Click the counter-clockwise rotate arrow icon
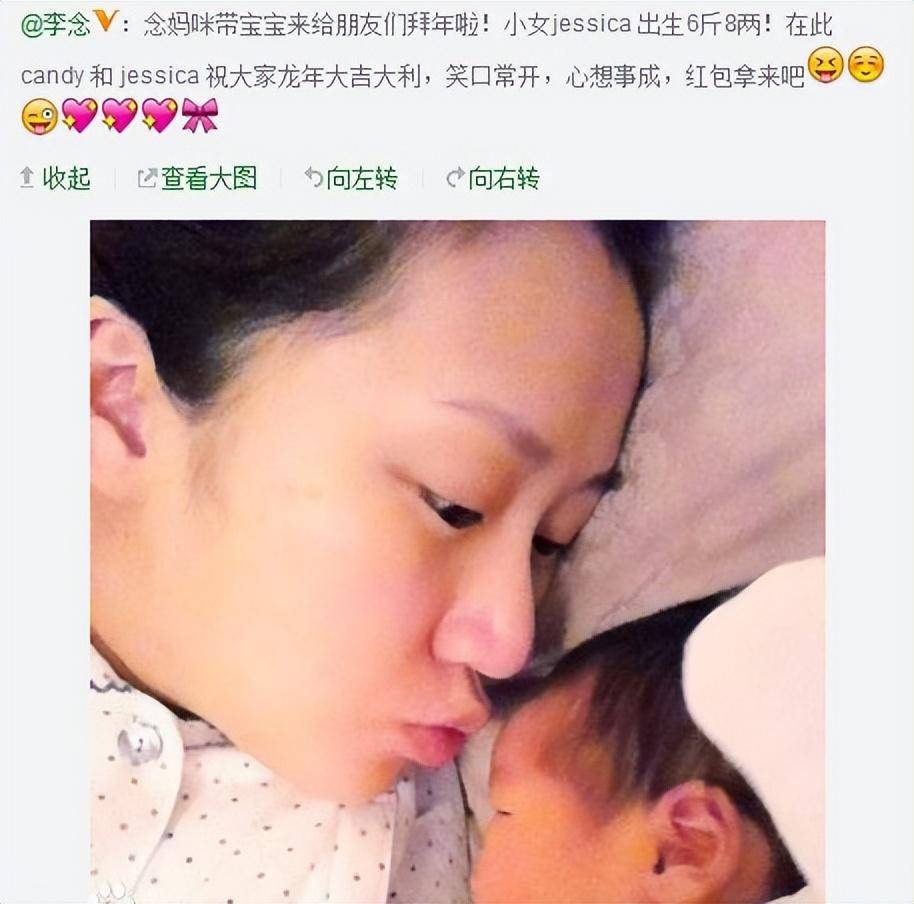Image resolution: width=914 pixels, height=904 pixels. [314, 177]
